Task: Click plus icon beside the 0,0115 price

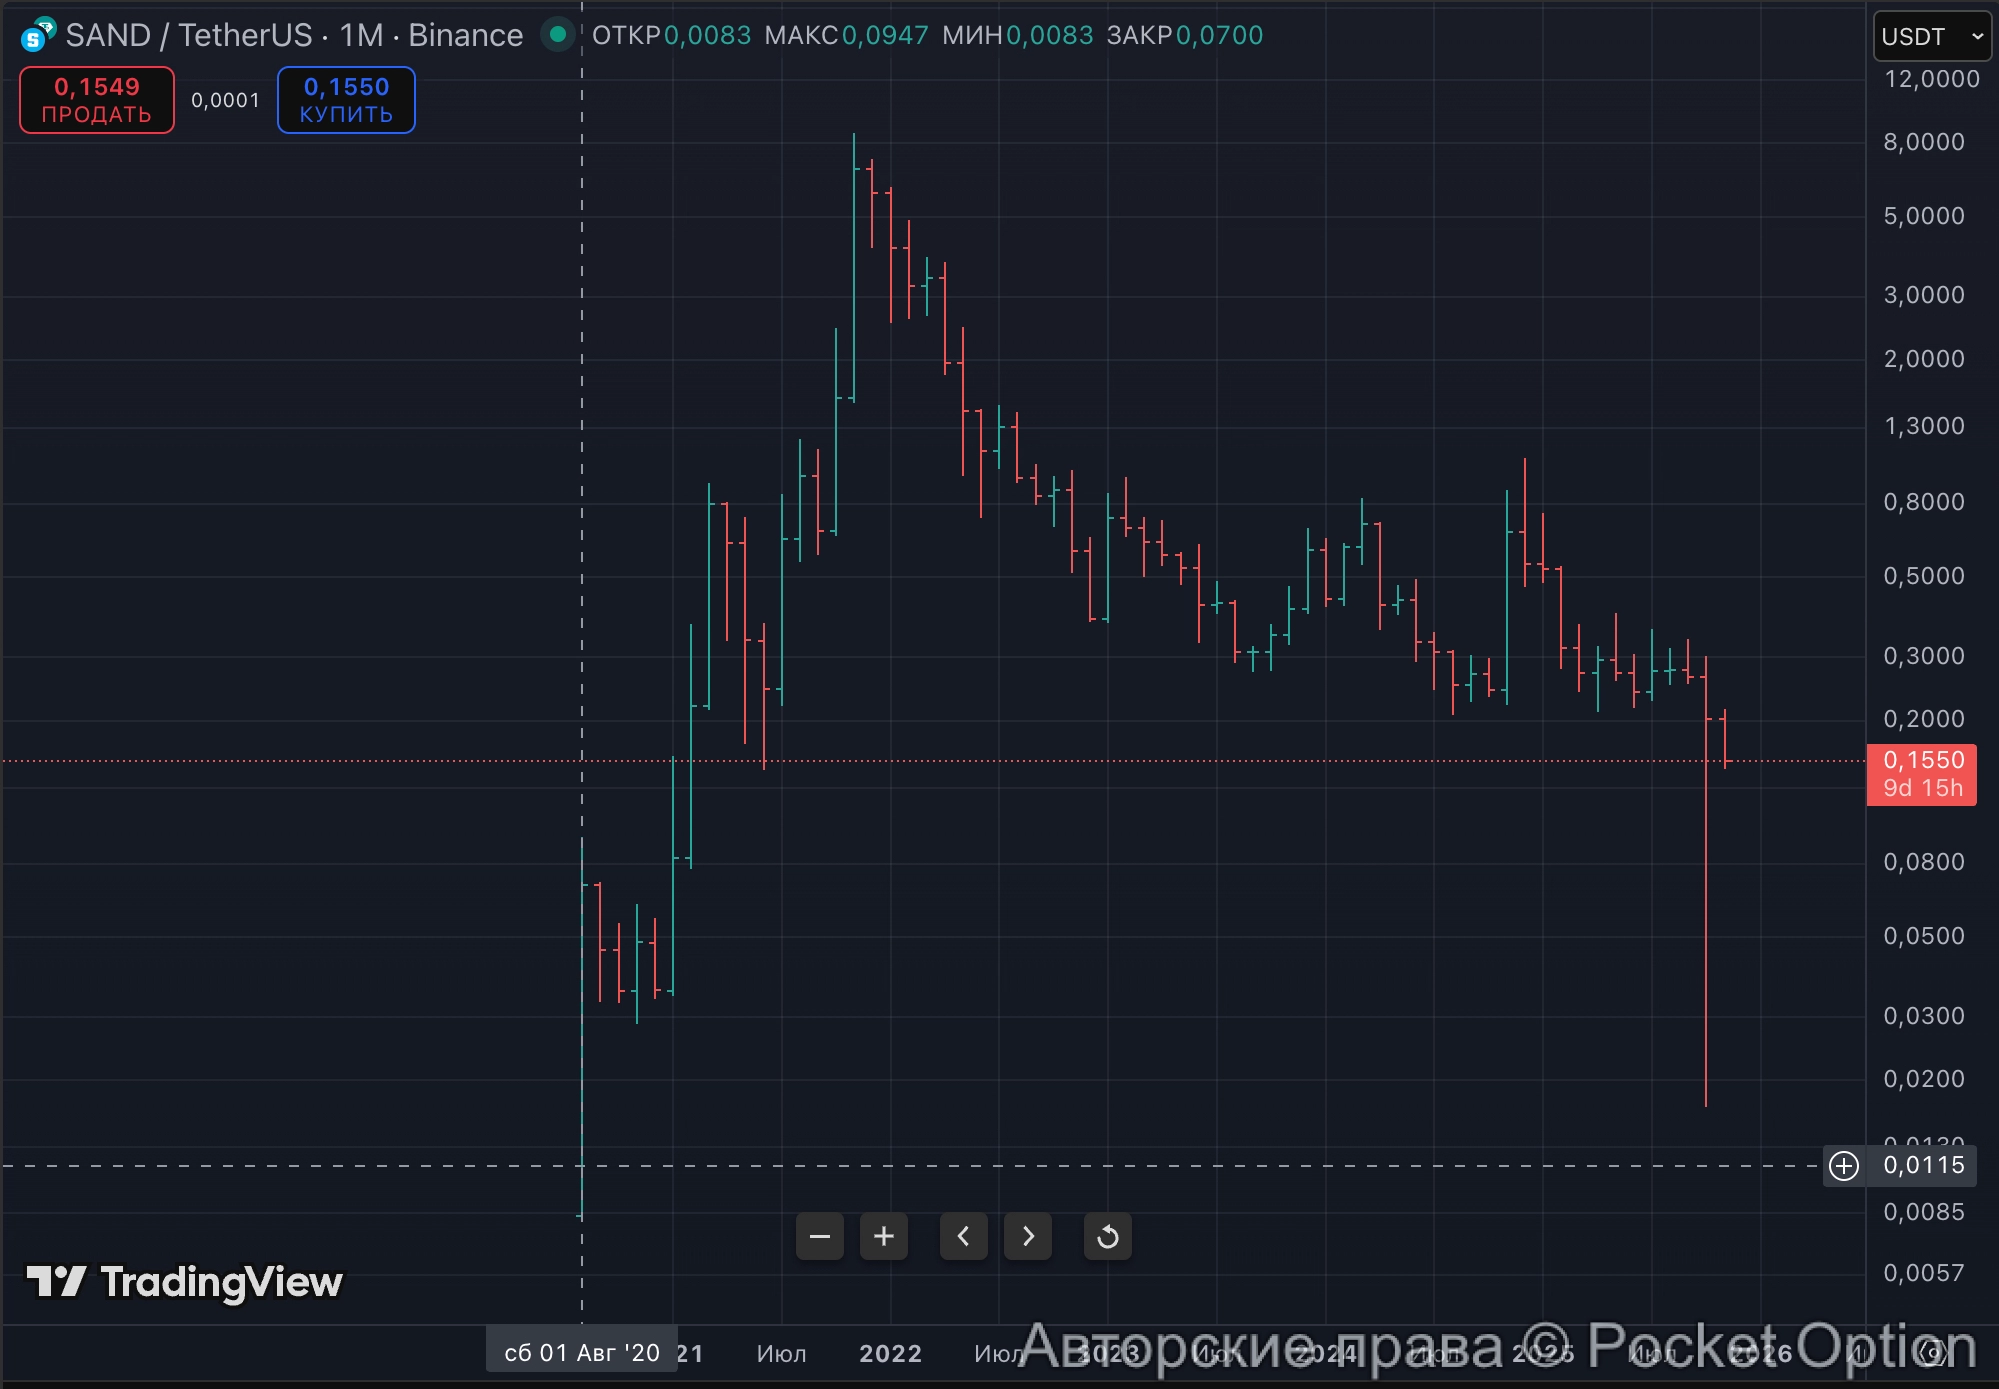Action: 1844,1166
